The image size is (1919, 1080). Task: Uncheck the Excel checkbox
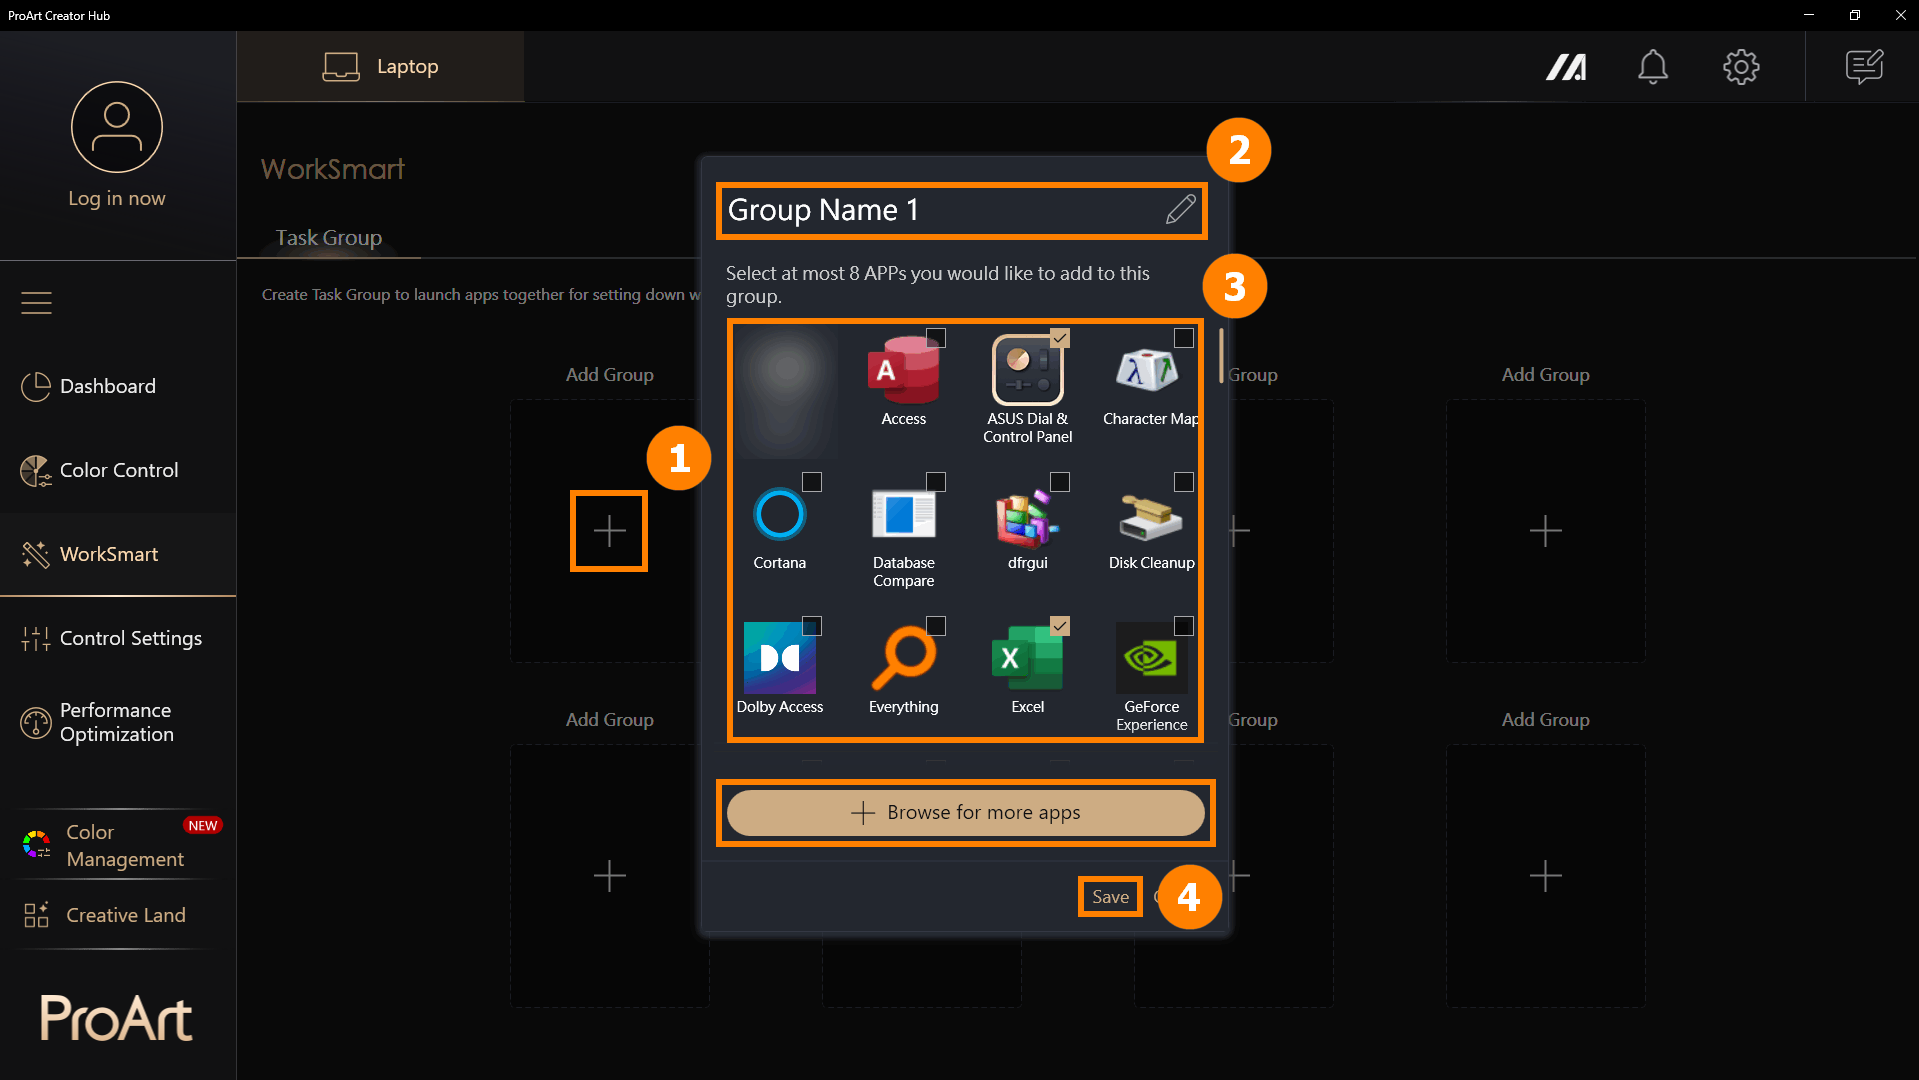1060,626
